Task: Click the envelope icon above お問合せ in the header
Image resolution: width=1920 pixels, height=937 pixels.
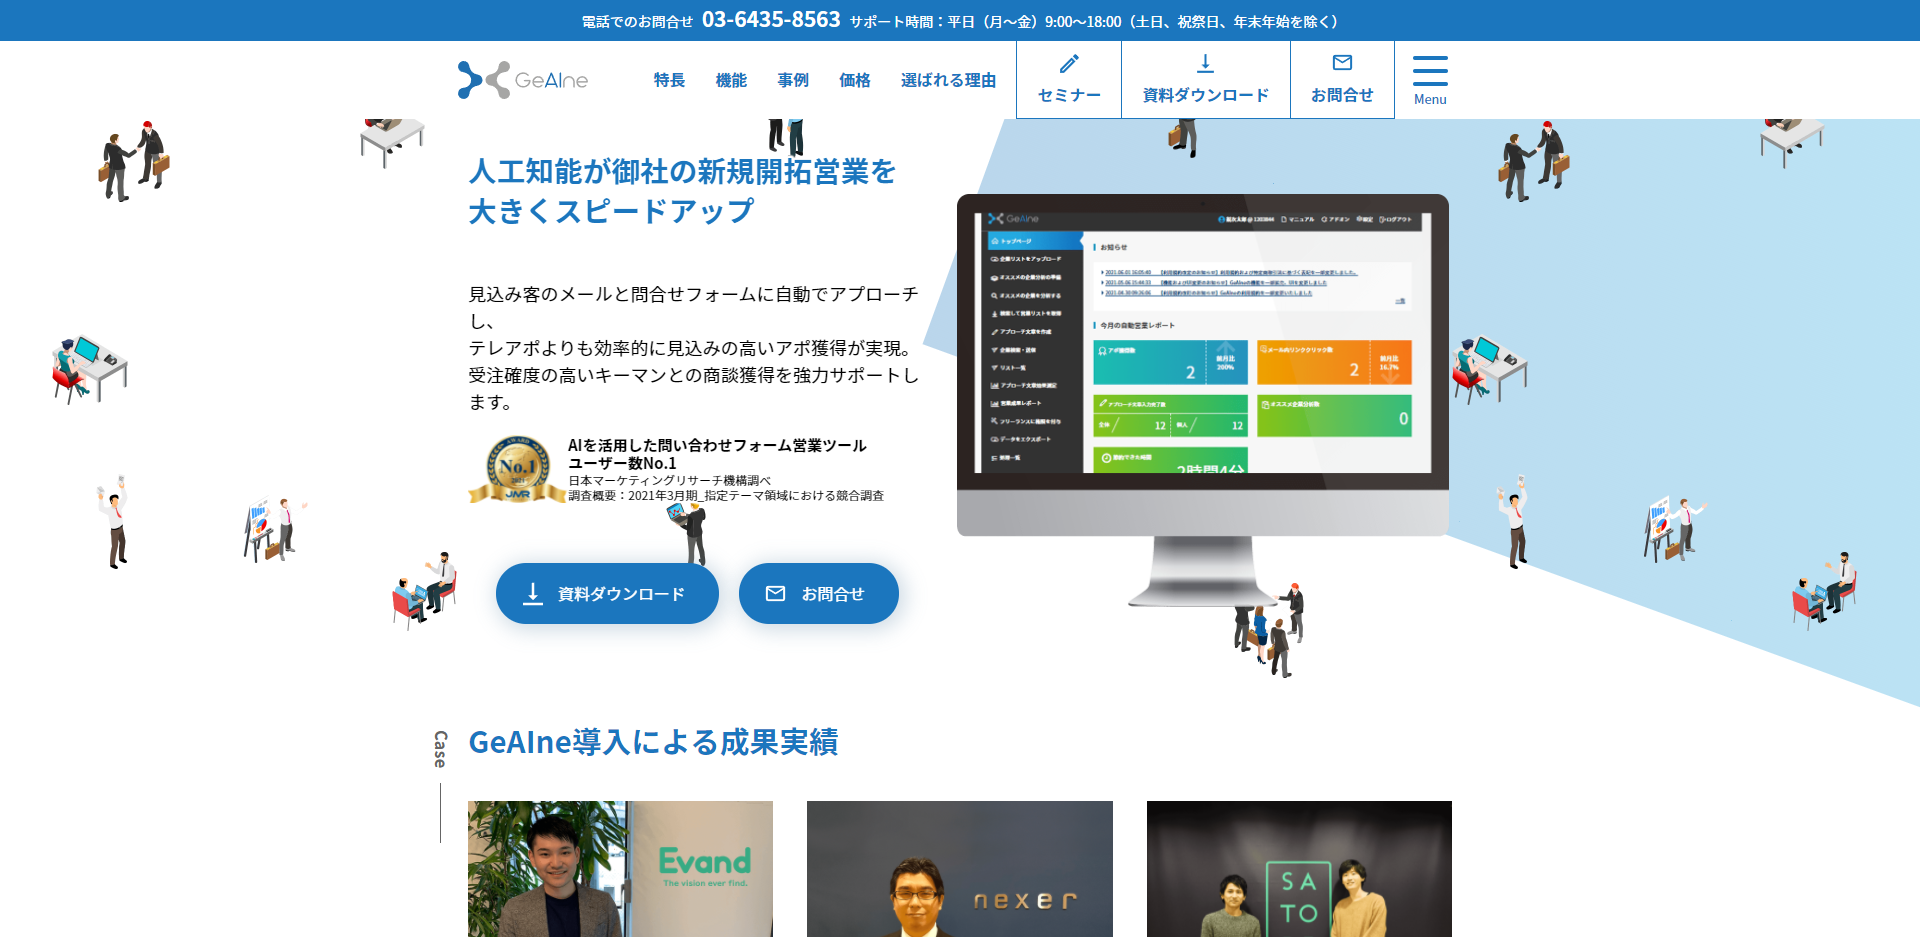Action: pos(1342,63)
